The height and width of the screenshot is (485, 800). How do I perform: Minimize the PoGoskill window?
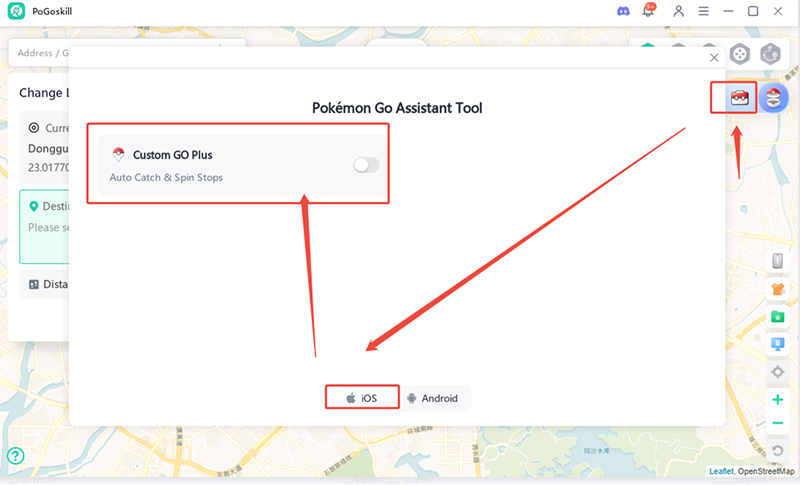[728, 11]
